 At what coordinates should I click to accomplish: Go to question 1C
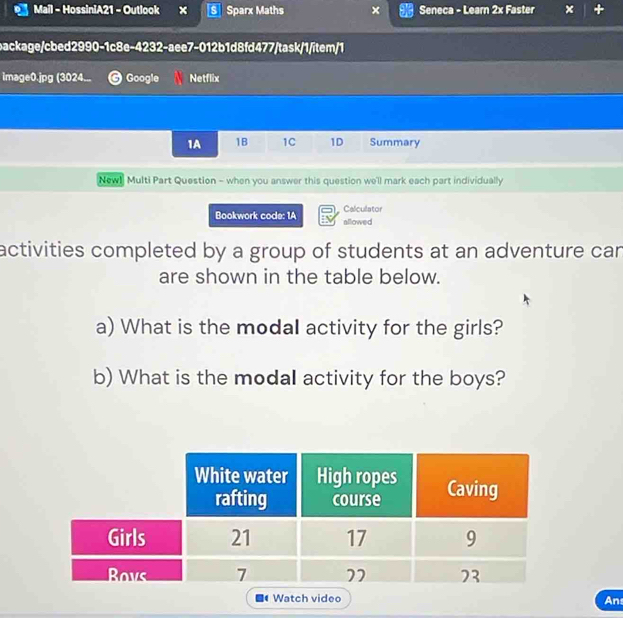(289, 142)
